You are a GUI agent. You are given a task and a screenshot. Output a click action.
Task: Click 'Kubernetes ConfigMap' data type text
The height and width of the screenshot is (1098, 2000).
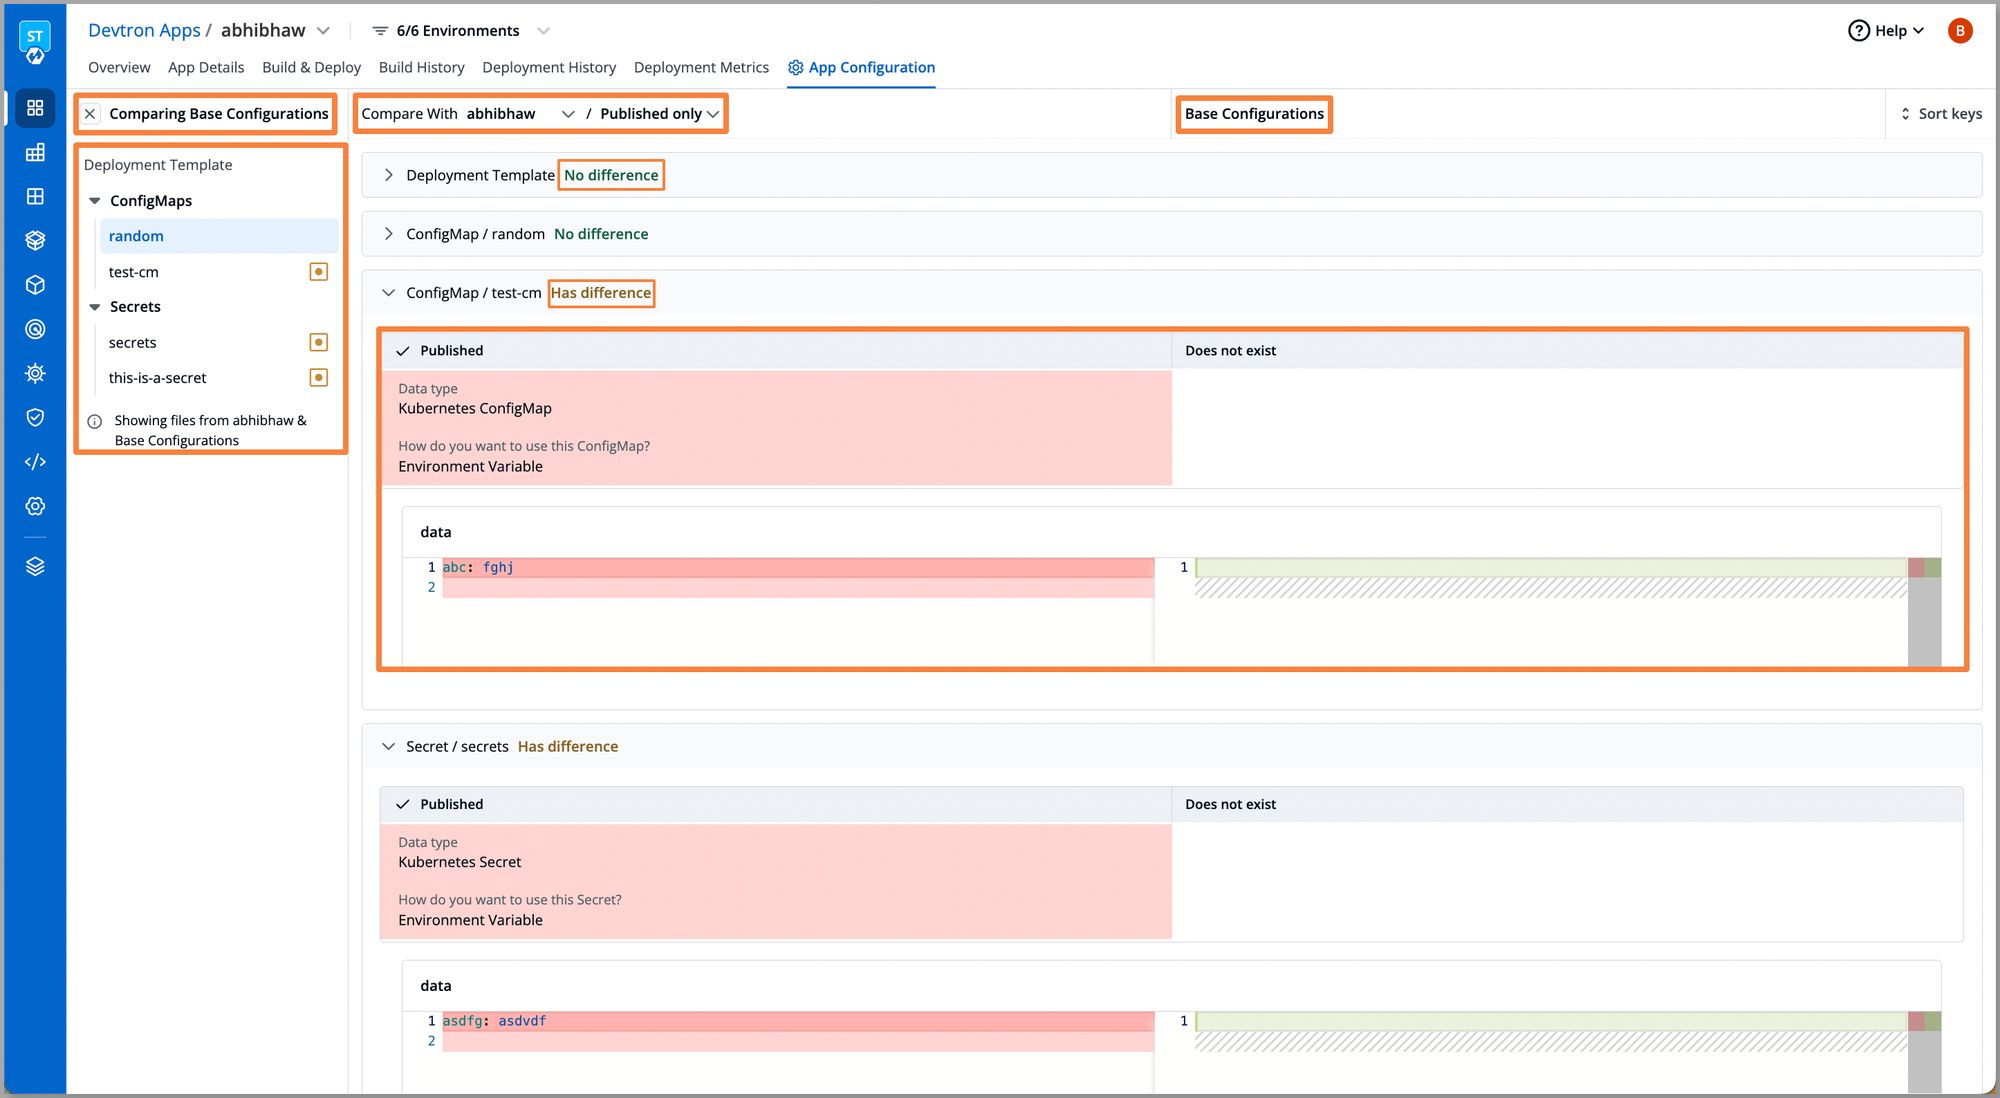coord(475,409)
